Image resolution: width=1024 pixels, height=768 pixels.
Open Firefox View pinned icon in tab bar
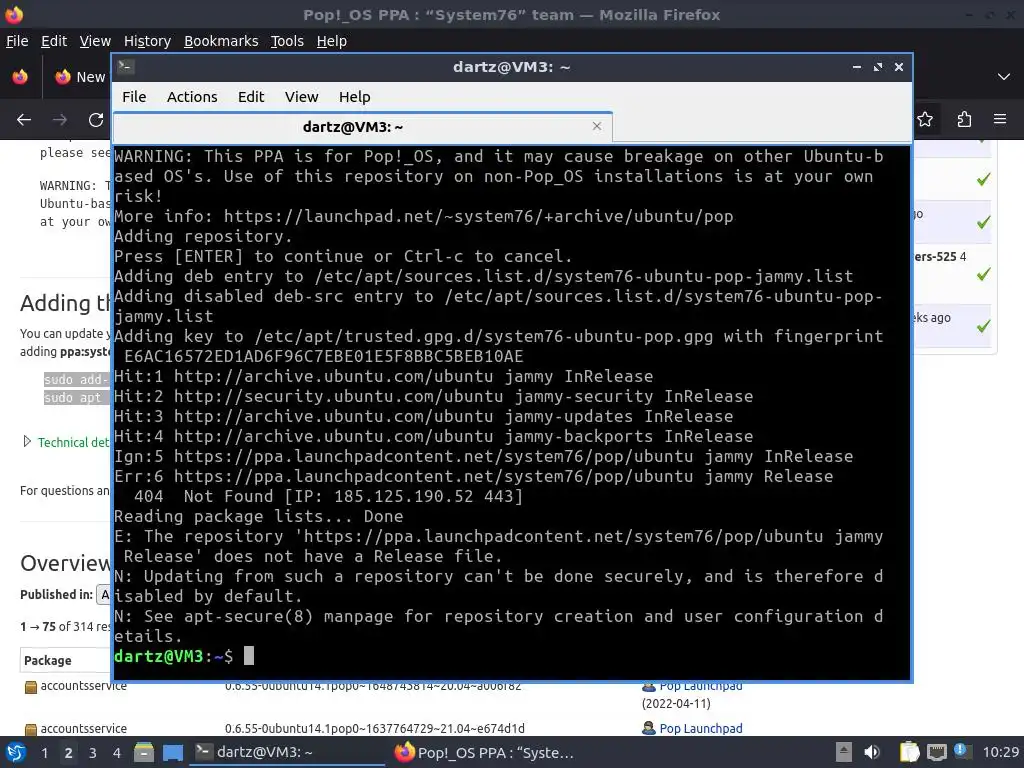[x=20, y=76]
